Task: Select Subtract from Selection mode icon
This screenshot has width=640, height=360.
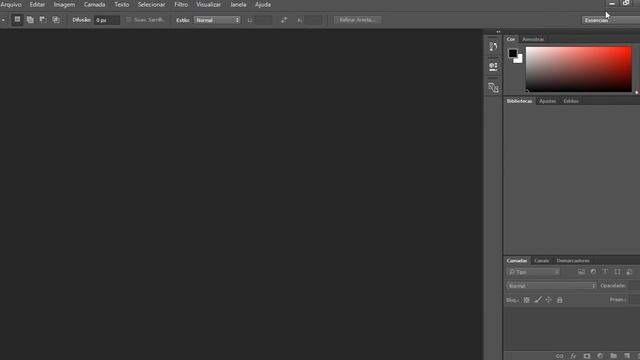Action: 43,20
